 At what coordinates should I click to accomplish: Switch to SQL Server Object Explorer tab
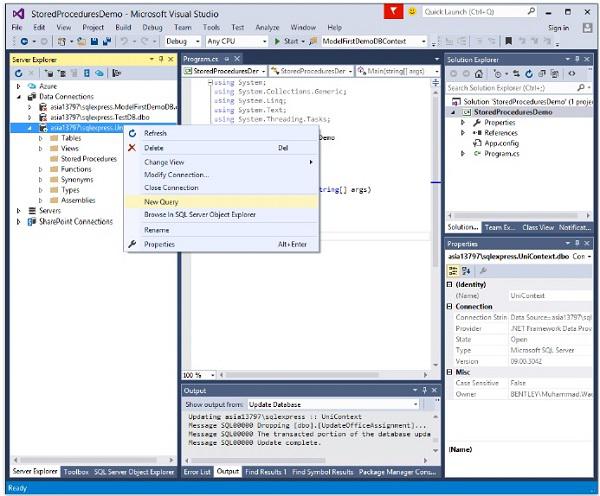pos(134,472)
